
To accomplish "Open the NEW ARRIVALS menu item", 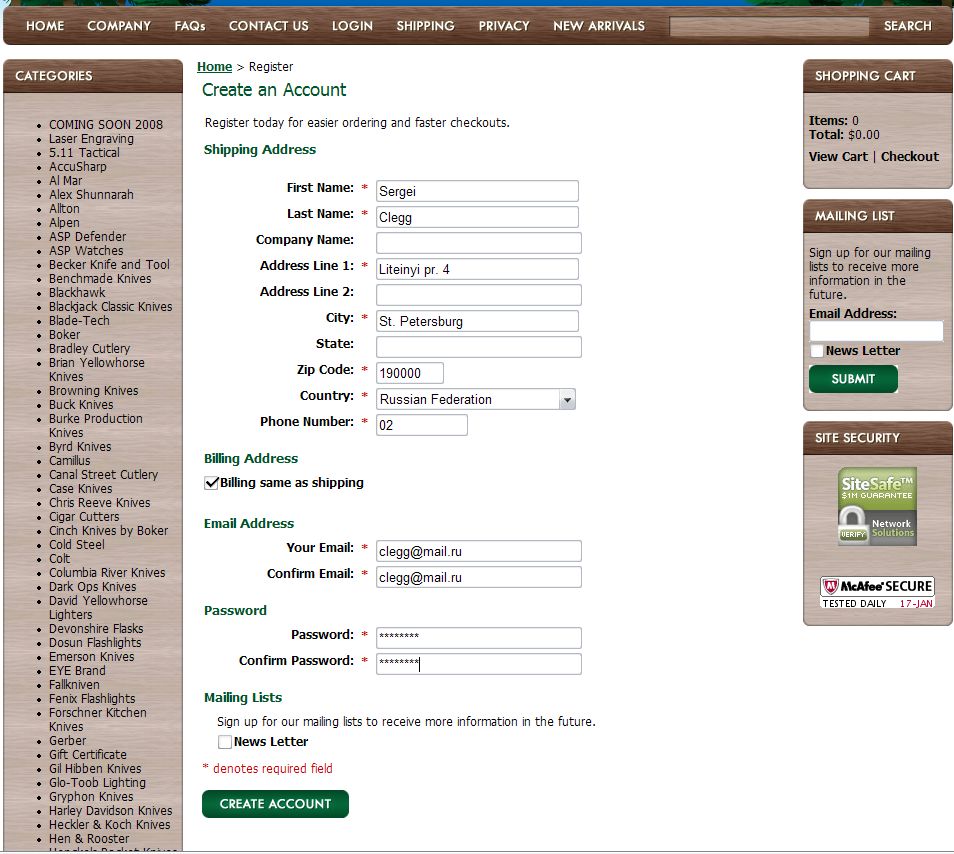I will coord(598,26).
